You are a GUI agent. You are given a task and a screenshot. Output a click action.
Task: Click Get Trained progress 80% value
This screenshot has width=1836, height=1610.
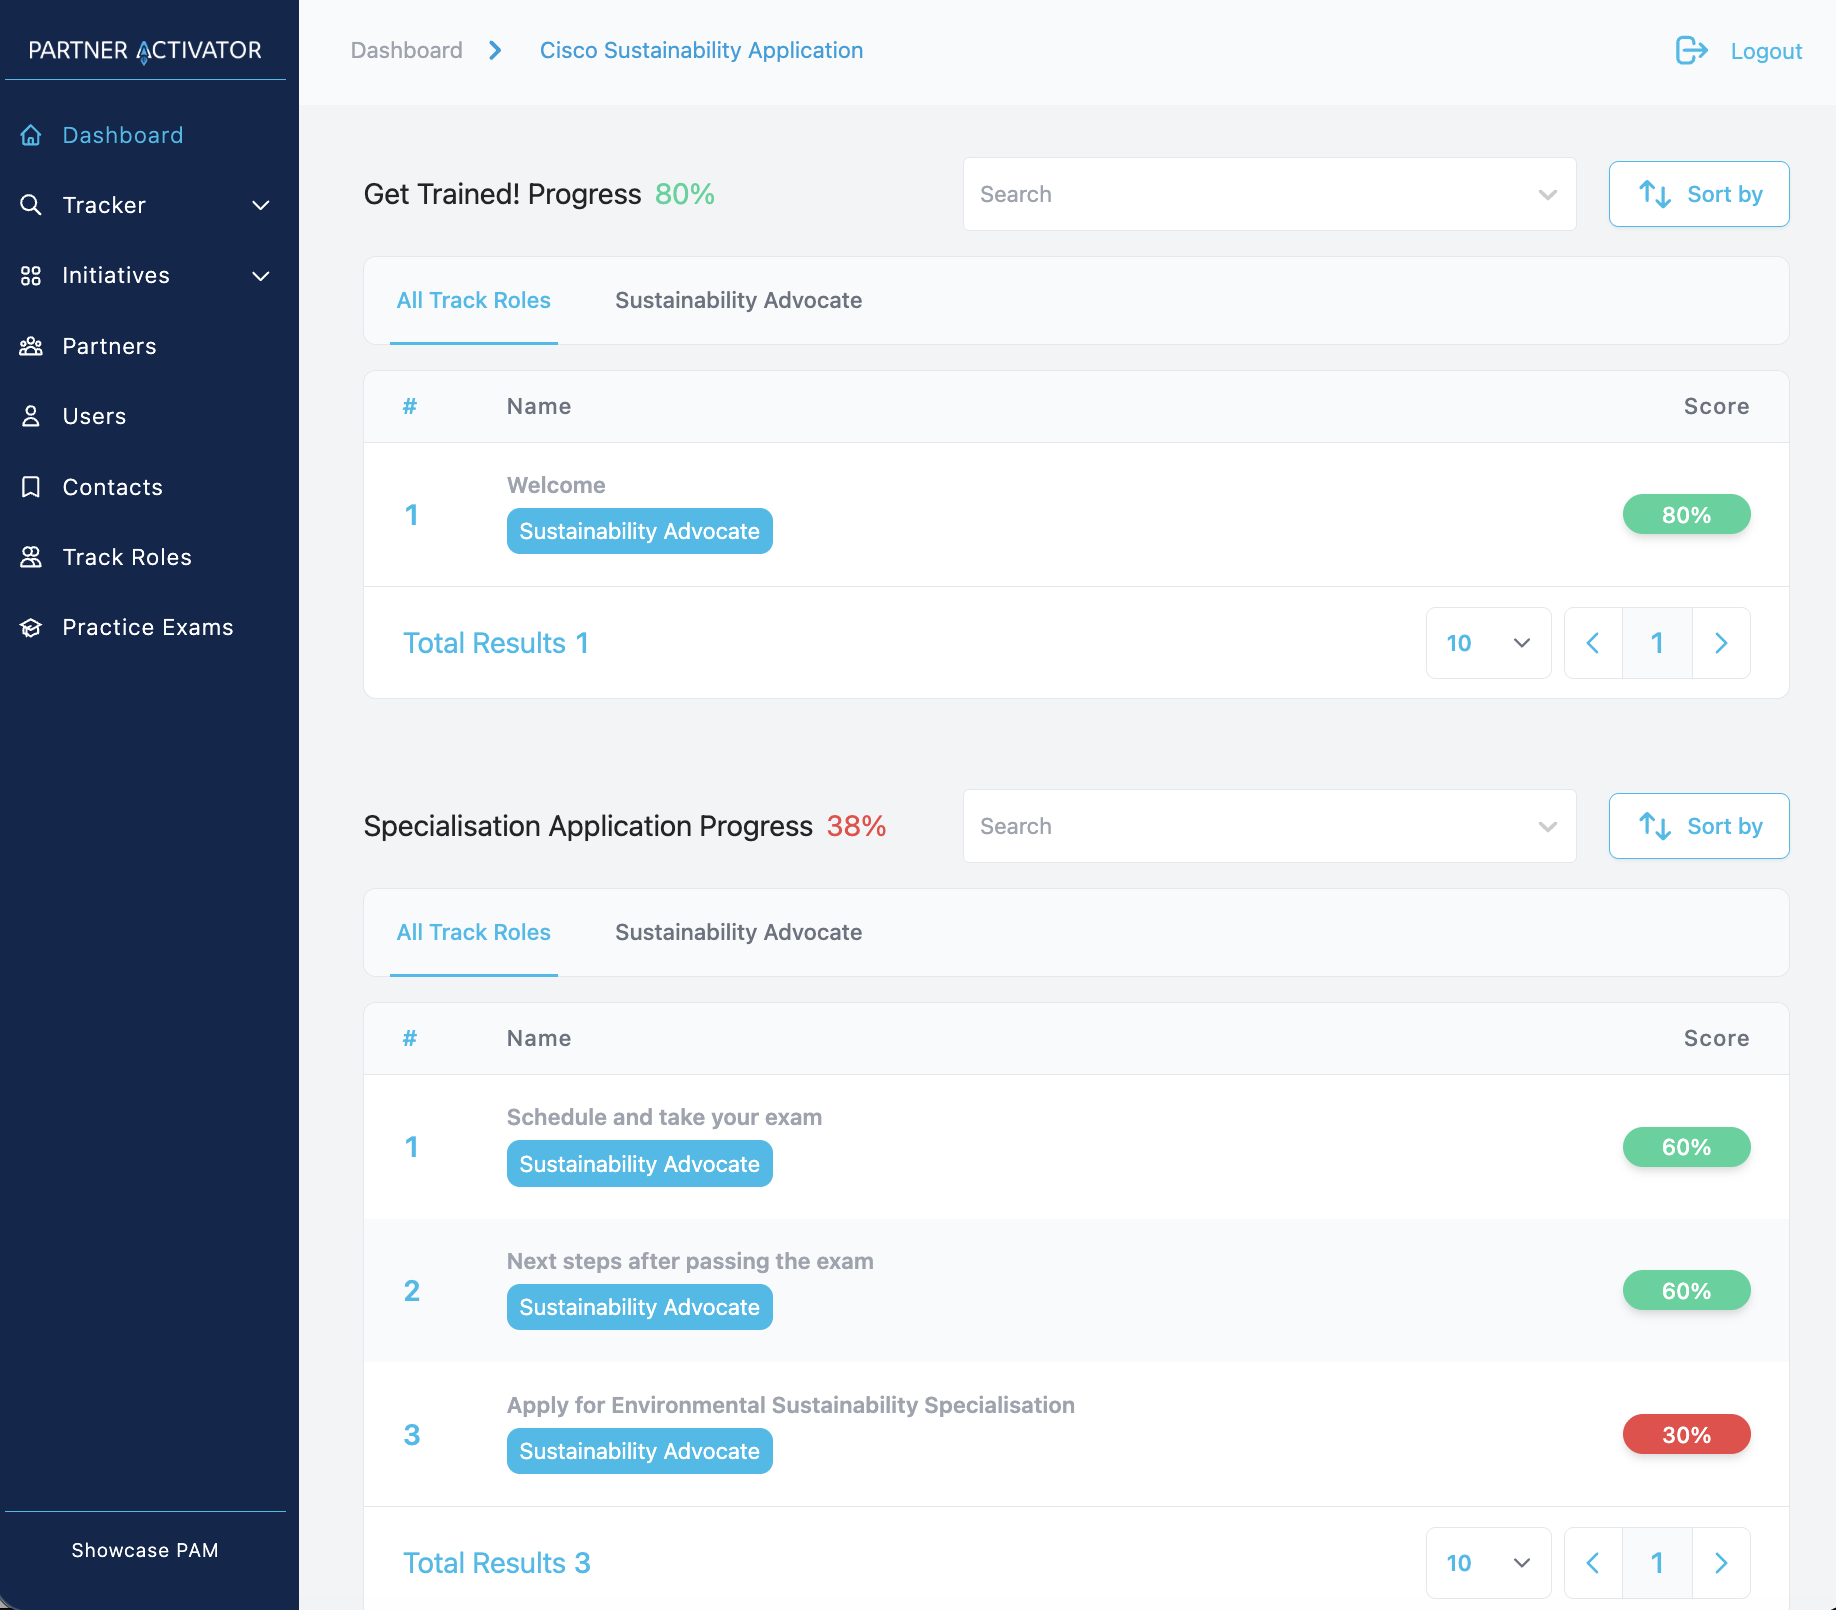[685, 194]
